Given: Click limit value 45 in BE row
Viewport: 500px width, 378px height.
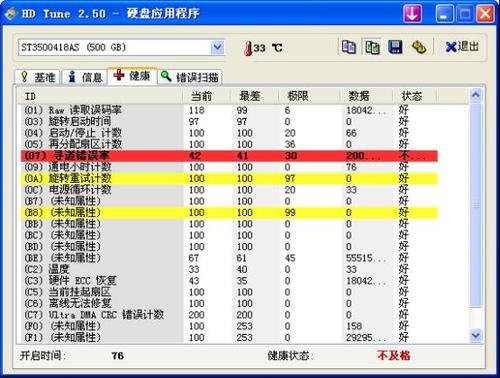Looking at the screenshot, I should click(290, 258).
